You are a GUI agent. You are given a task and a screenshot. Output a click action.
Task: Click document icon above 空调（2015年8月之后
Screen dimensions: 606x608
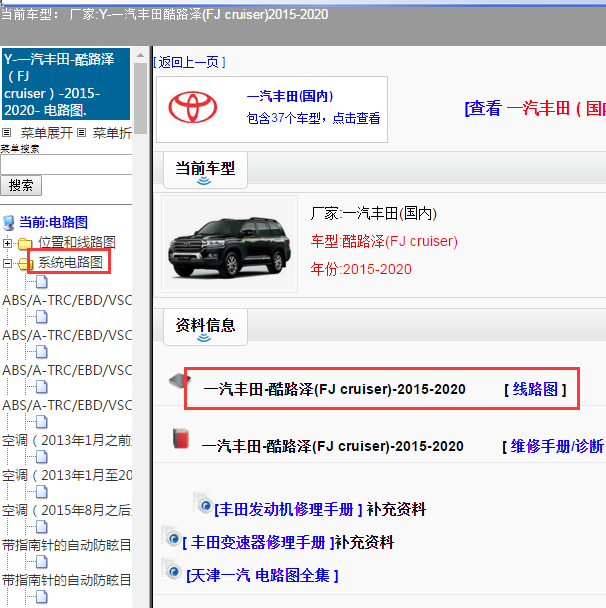click(x=41, y=492)
